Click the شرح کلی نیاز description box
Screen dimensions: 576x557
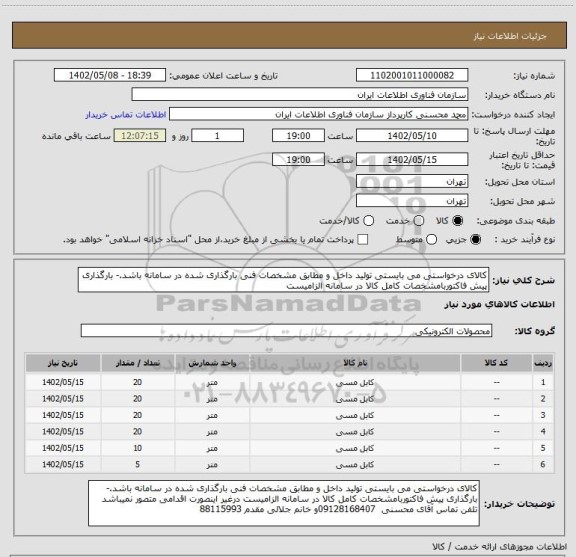[x=284, y=280]
